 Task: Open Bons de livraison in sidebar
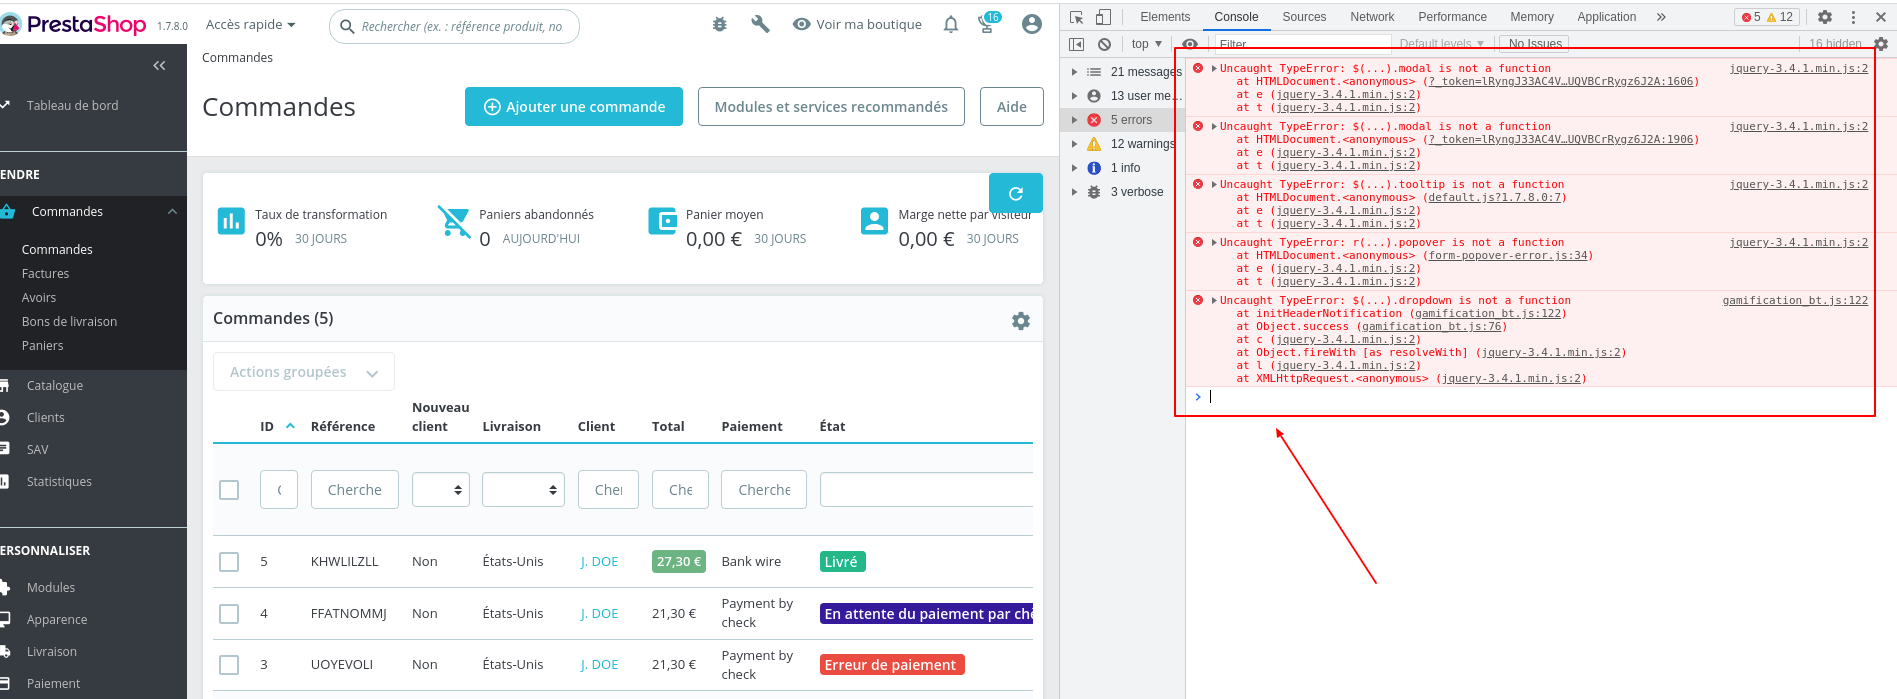coord(69,322)
